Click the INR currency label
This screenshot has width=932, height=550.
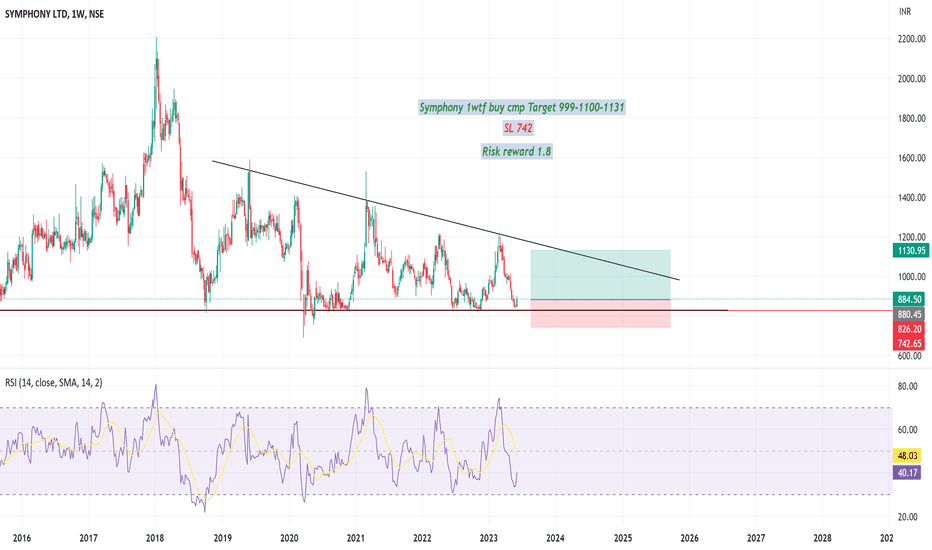905,11
